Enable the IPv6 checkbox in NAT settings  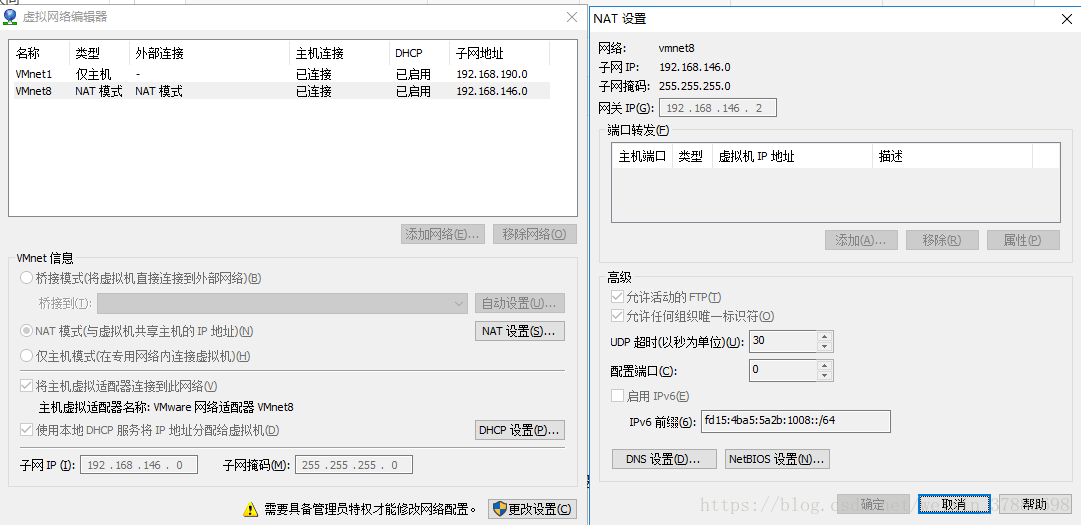click(x=617, y=395)
